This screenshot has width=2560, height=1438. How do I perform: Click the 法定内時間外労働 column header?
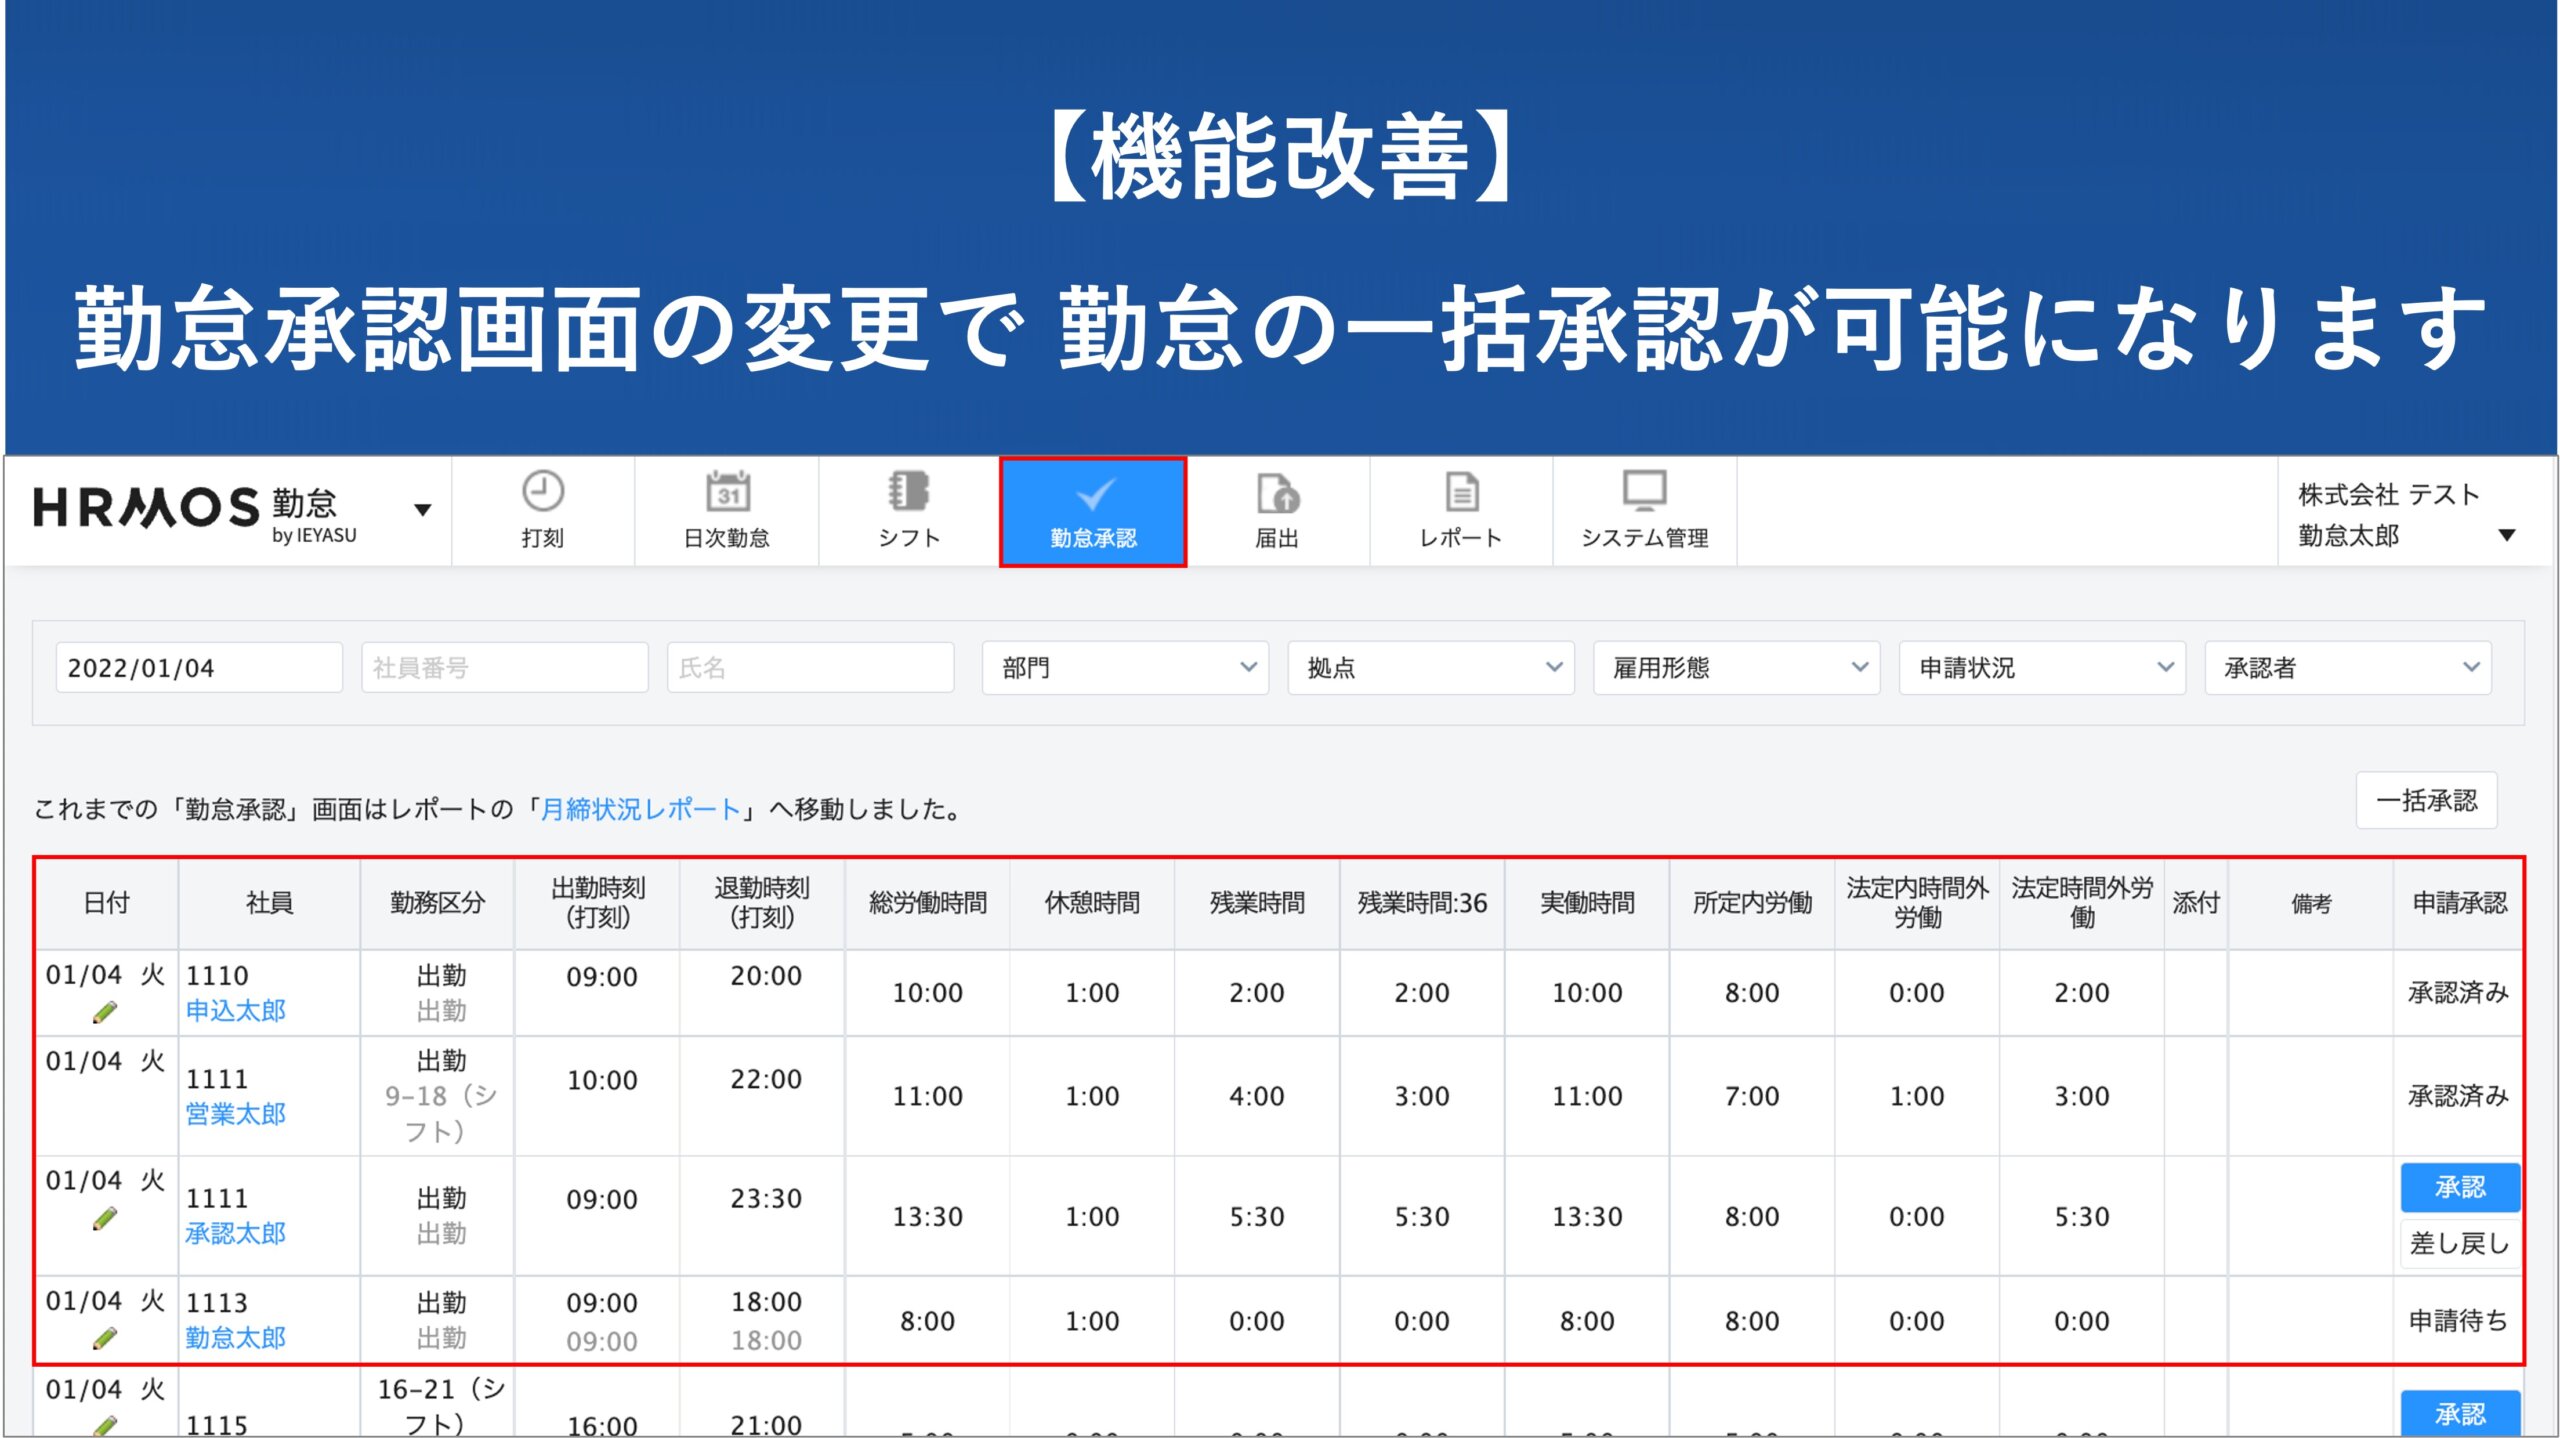tap(1917, 902)
